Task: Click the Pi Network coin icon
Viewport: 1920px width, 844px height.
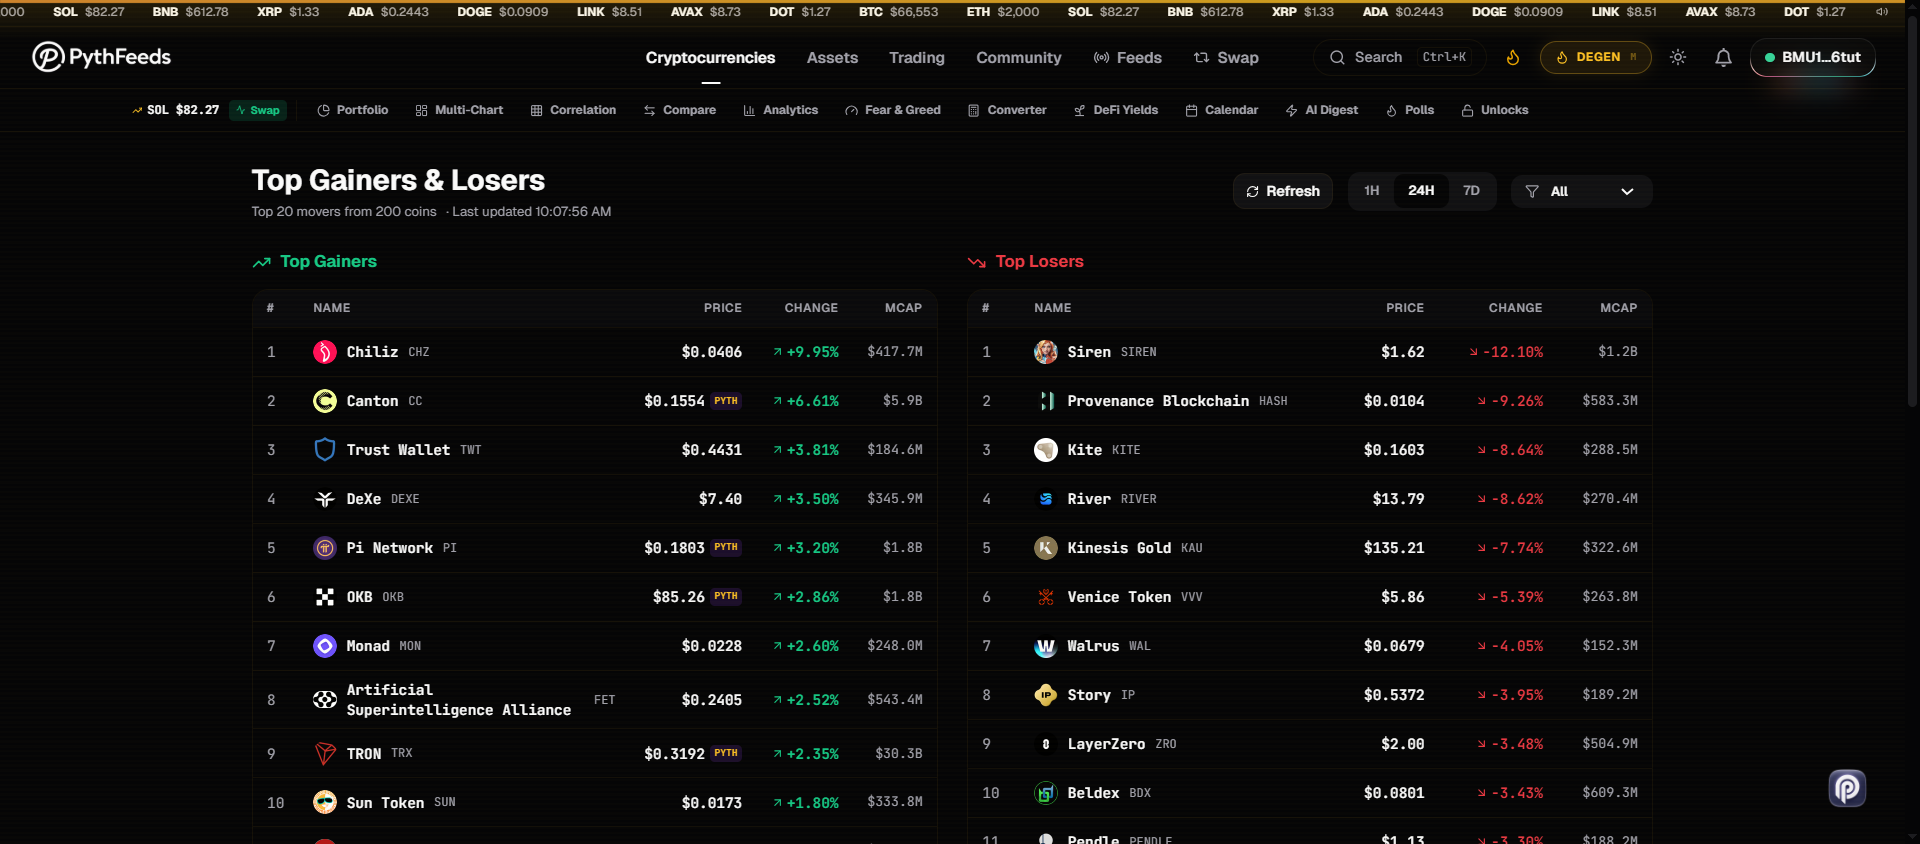Action: 325,548
